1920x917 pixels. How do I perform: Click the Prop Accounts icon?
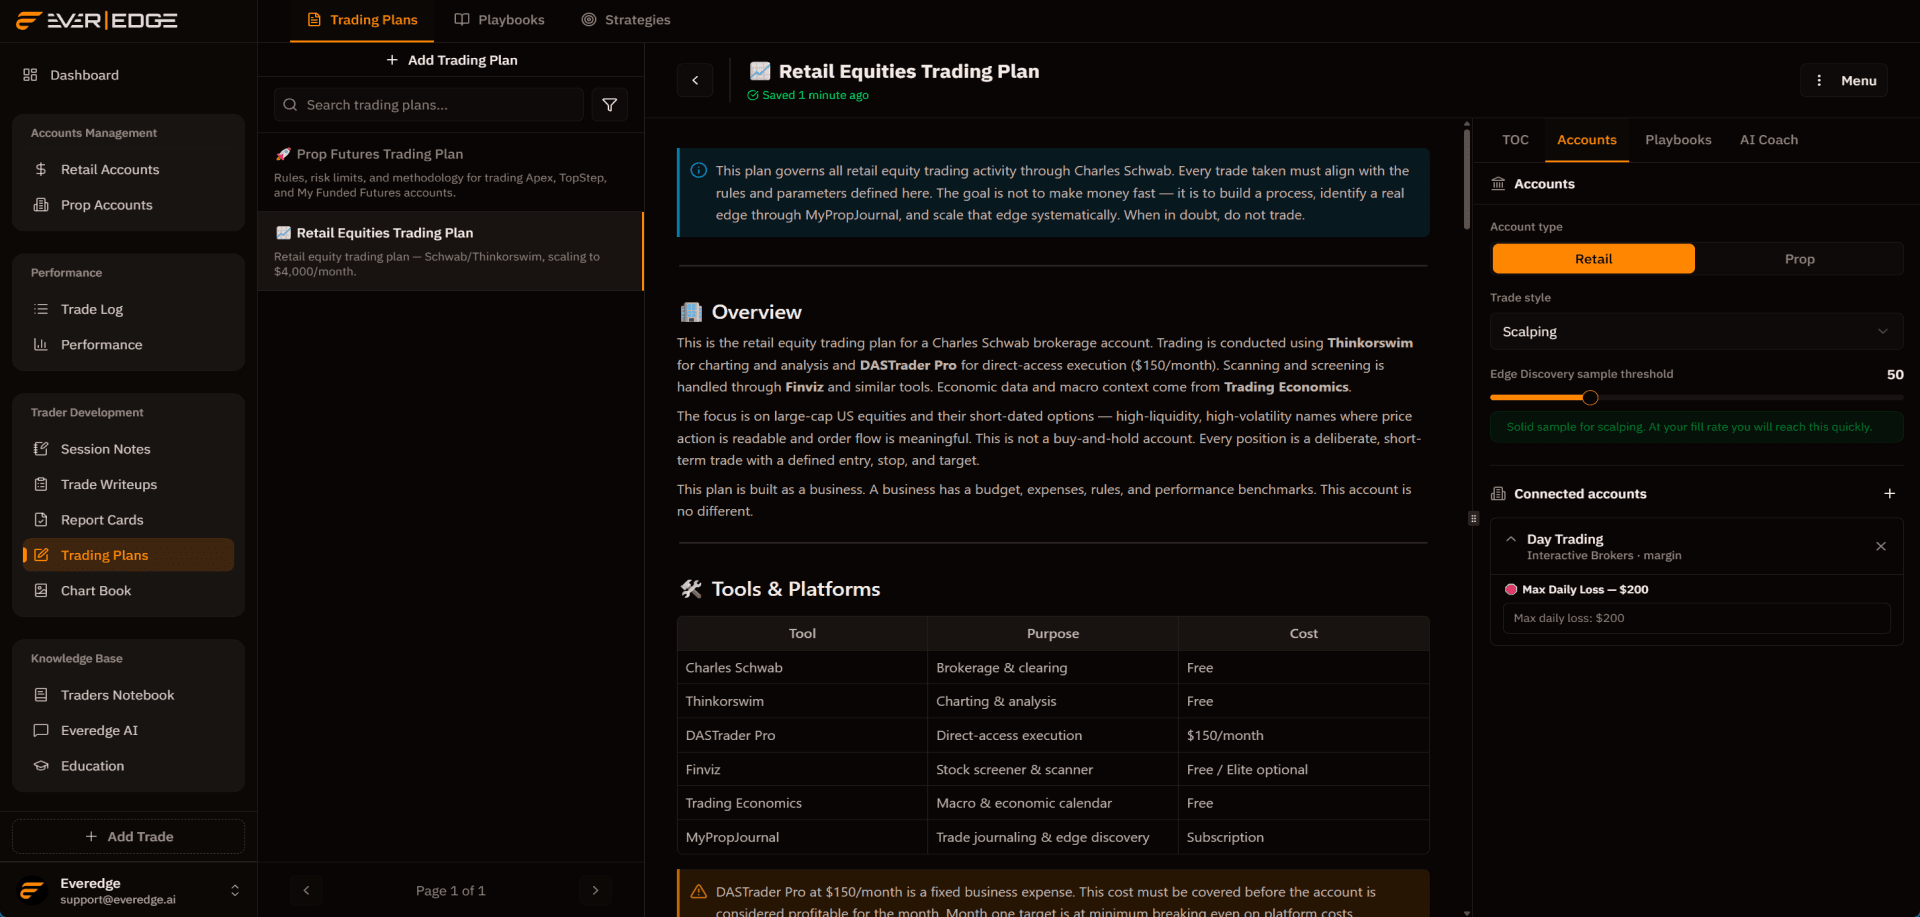[41, 205]
